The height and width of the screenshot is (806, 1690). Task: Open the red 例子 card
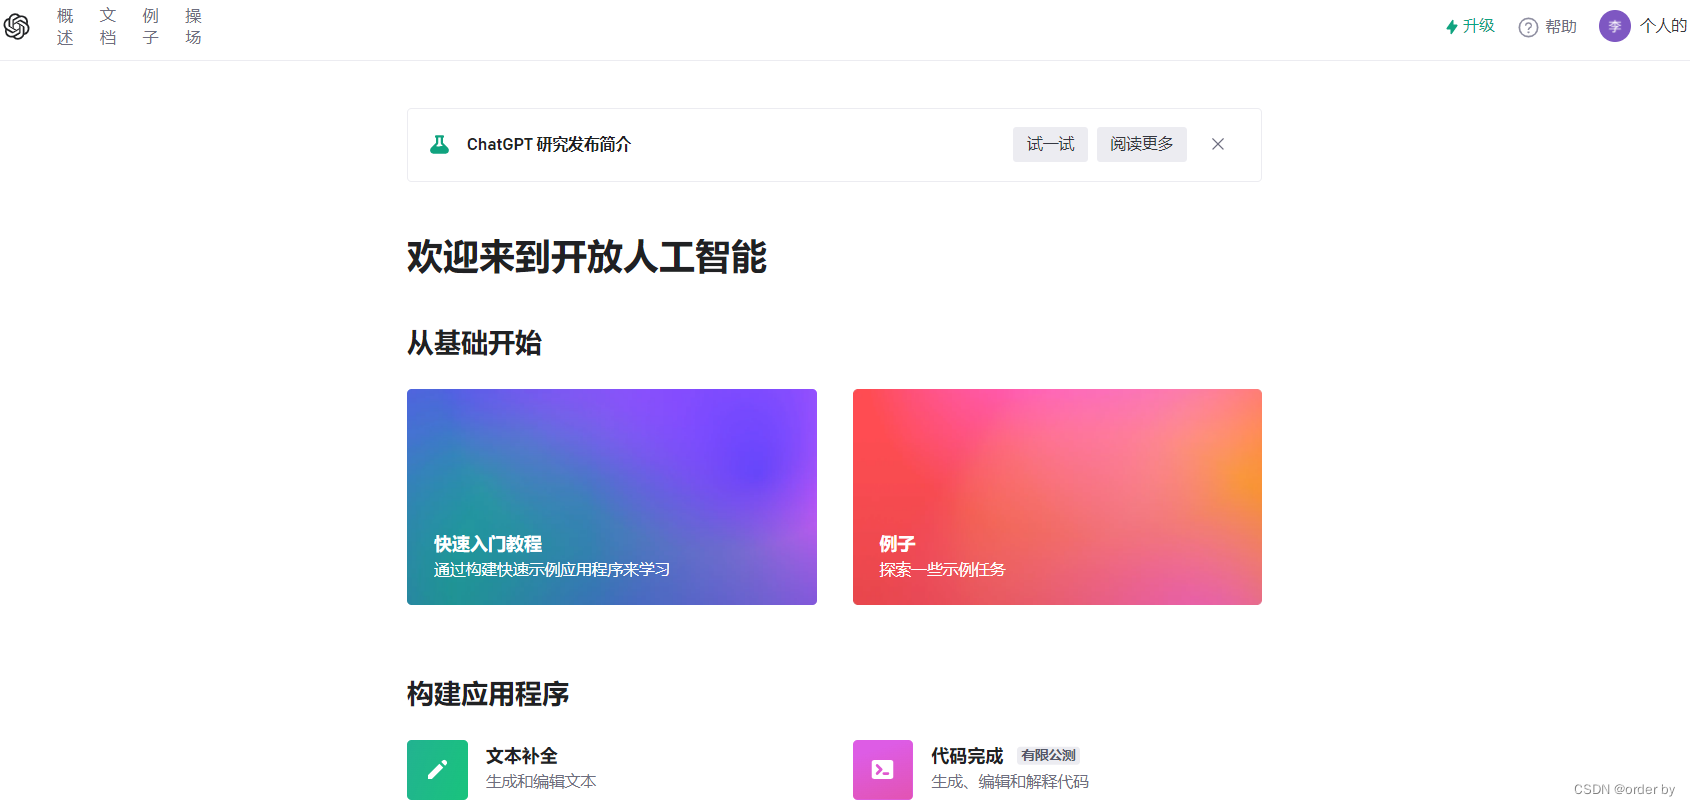pos(1057,497)
